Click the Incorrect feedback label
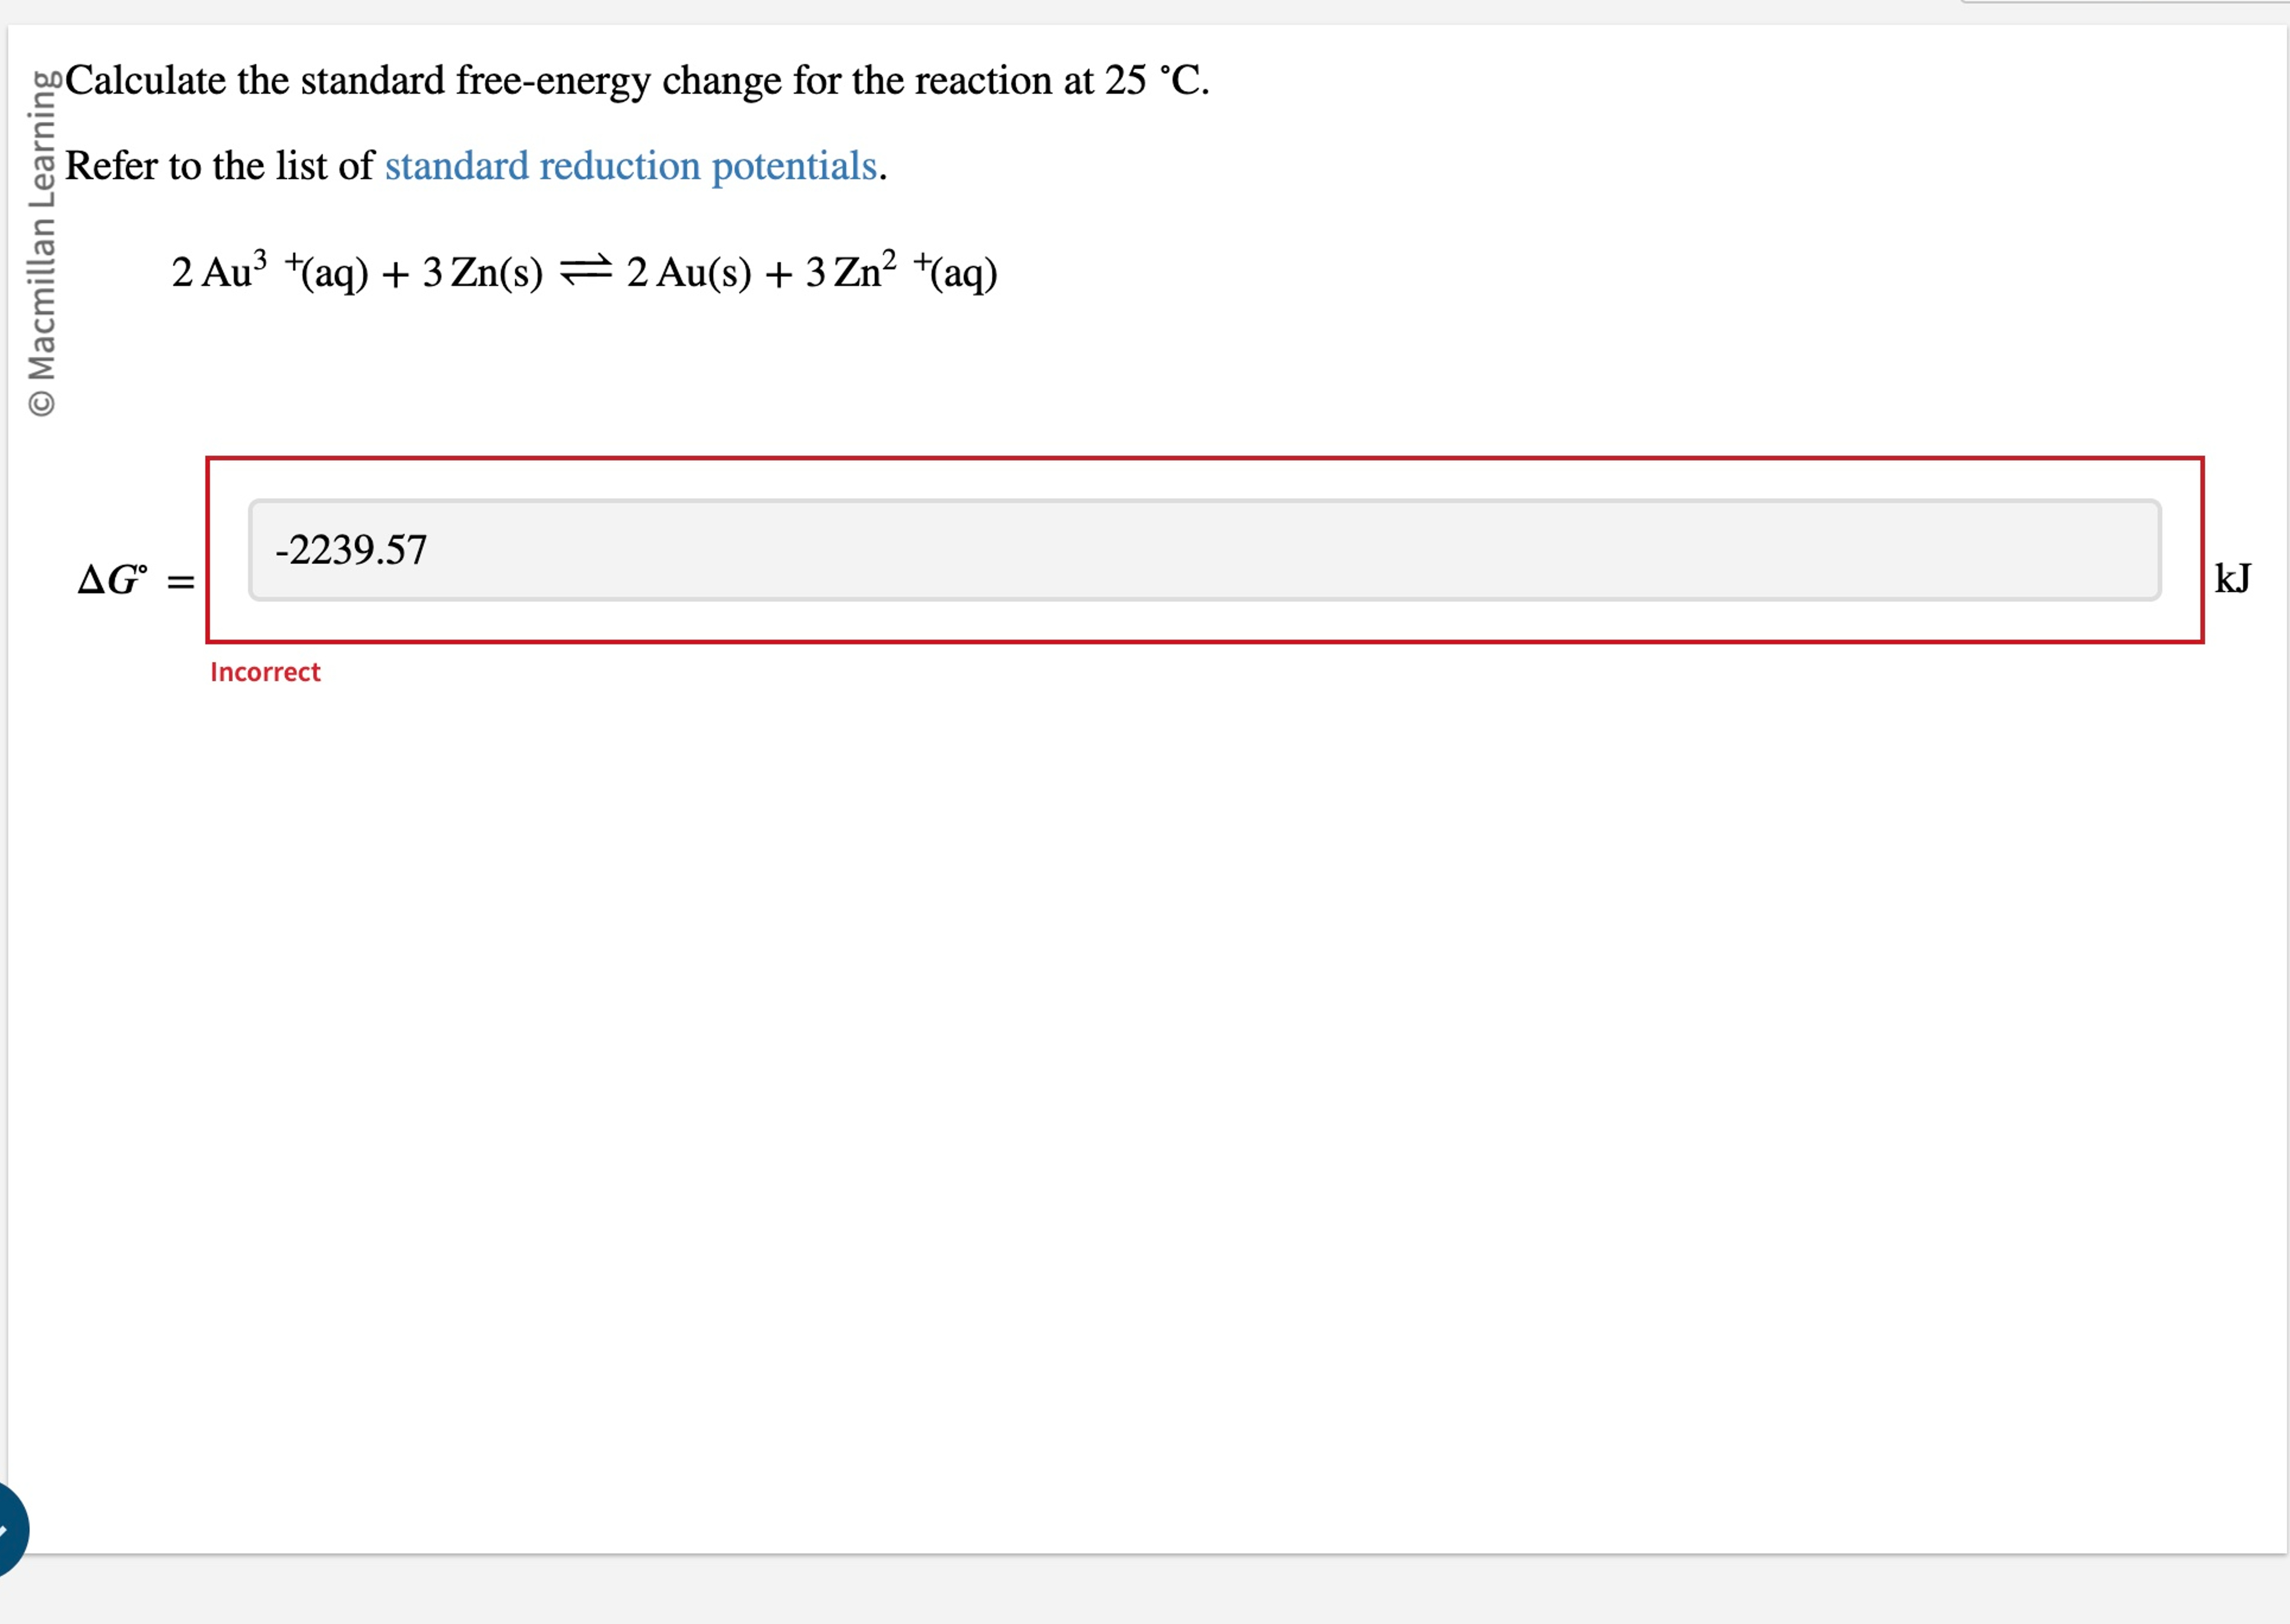The width and height of the screenshot is (2290, 1624). [264, 672]
